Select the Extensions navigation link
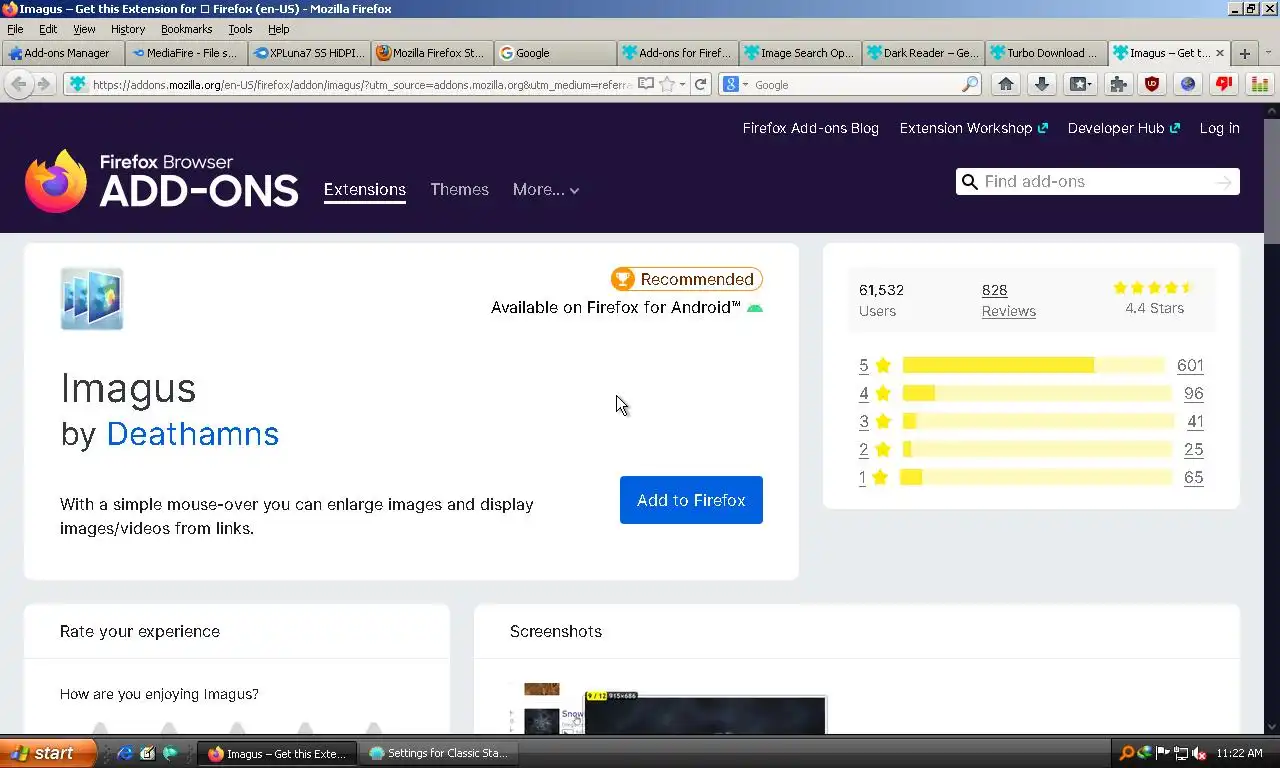This screenshot has height=768, width=1280. (364, 190)
